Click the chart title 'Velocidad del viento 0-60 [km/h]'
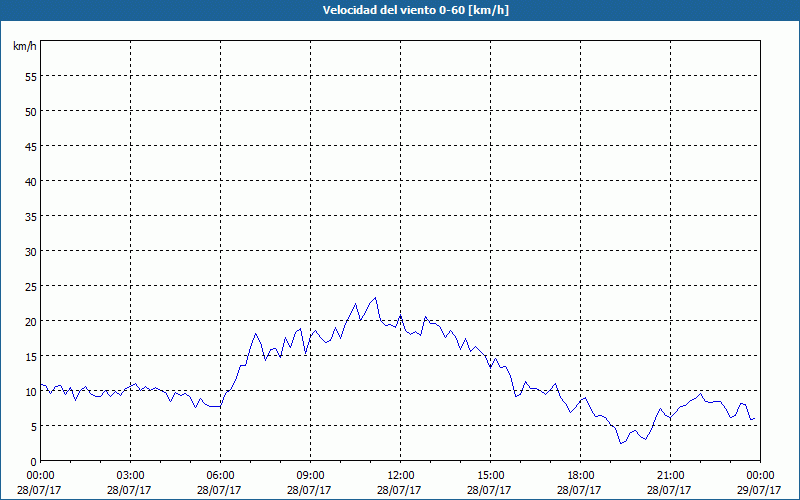This screenshot has height=500, width=800. click(x=415, y=10)
